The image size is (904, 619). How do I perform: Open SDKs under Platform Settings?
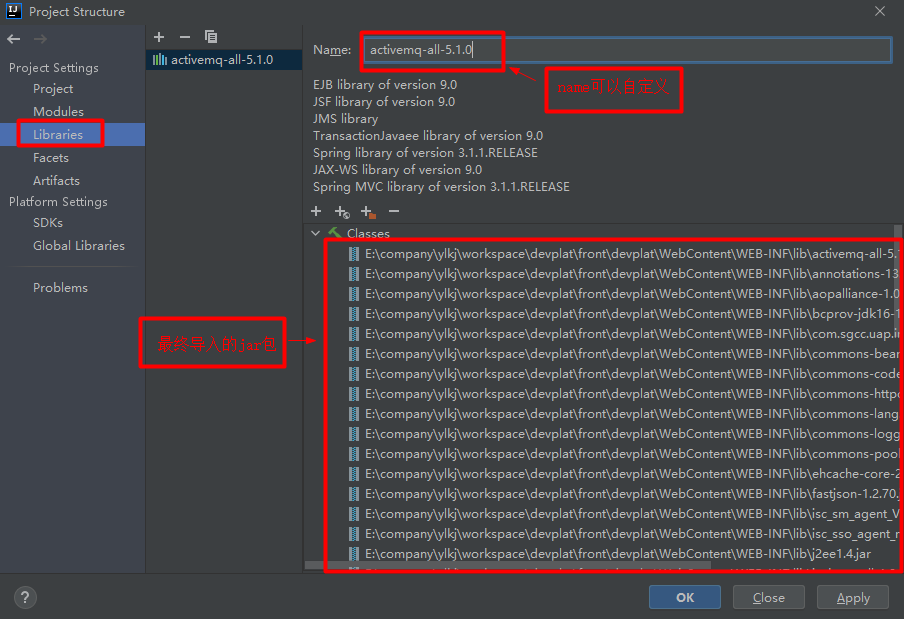tap(48, 222)
